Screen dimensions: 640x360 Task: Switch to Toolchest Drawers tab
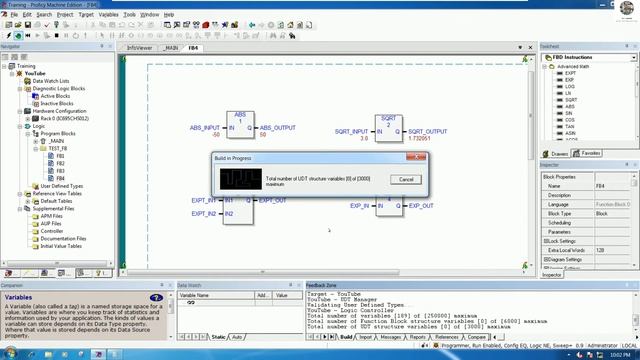pos(556,153)
